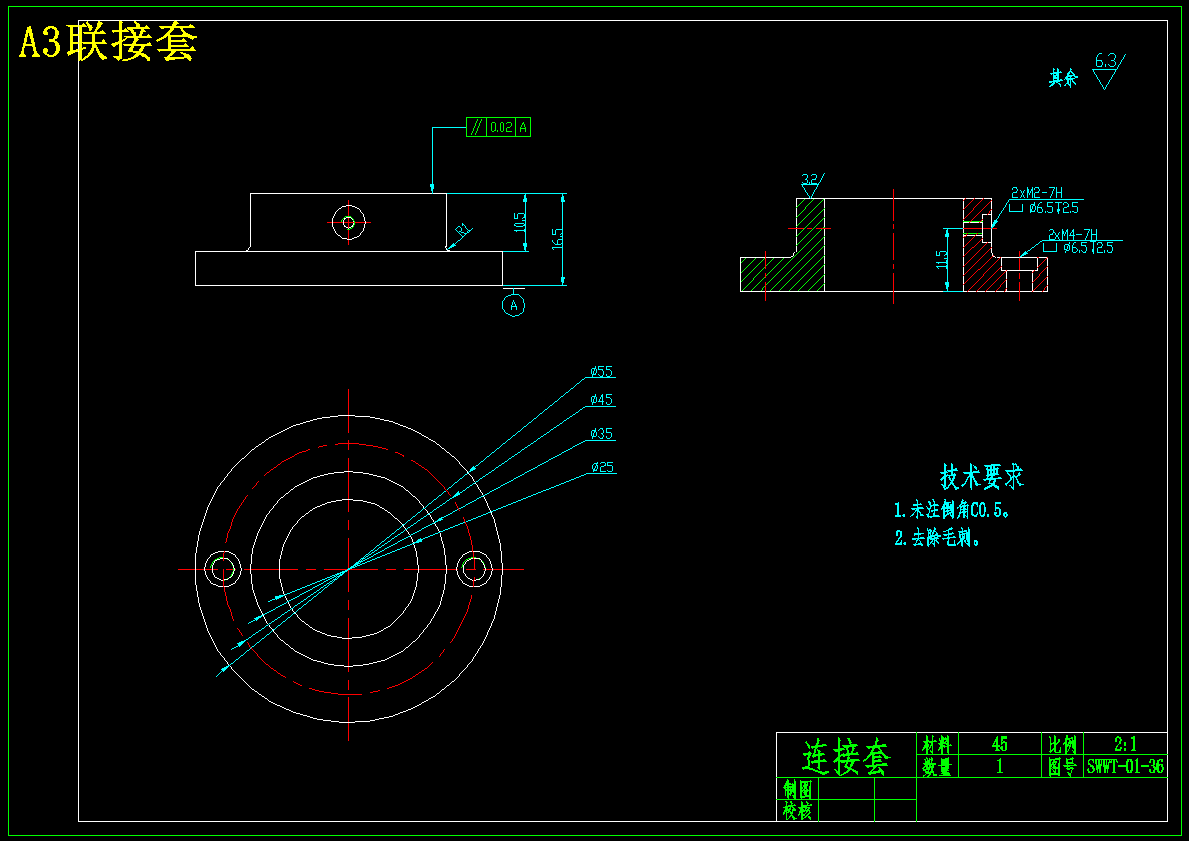Screen dimensions: 1189x841
Task: Click the R1 fillet radius label
Action: pyautogui.click(x=463, y=229)
